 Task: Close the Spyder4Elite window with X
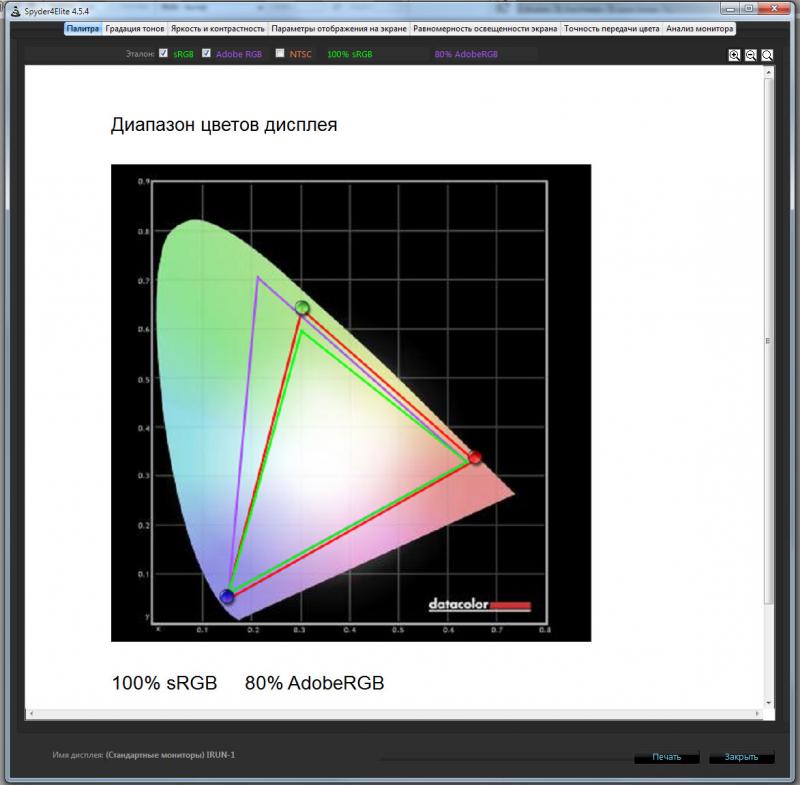point(774,9)
